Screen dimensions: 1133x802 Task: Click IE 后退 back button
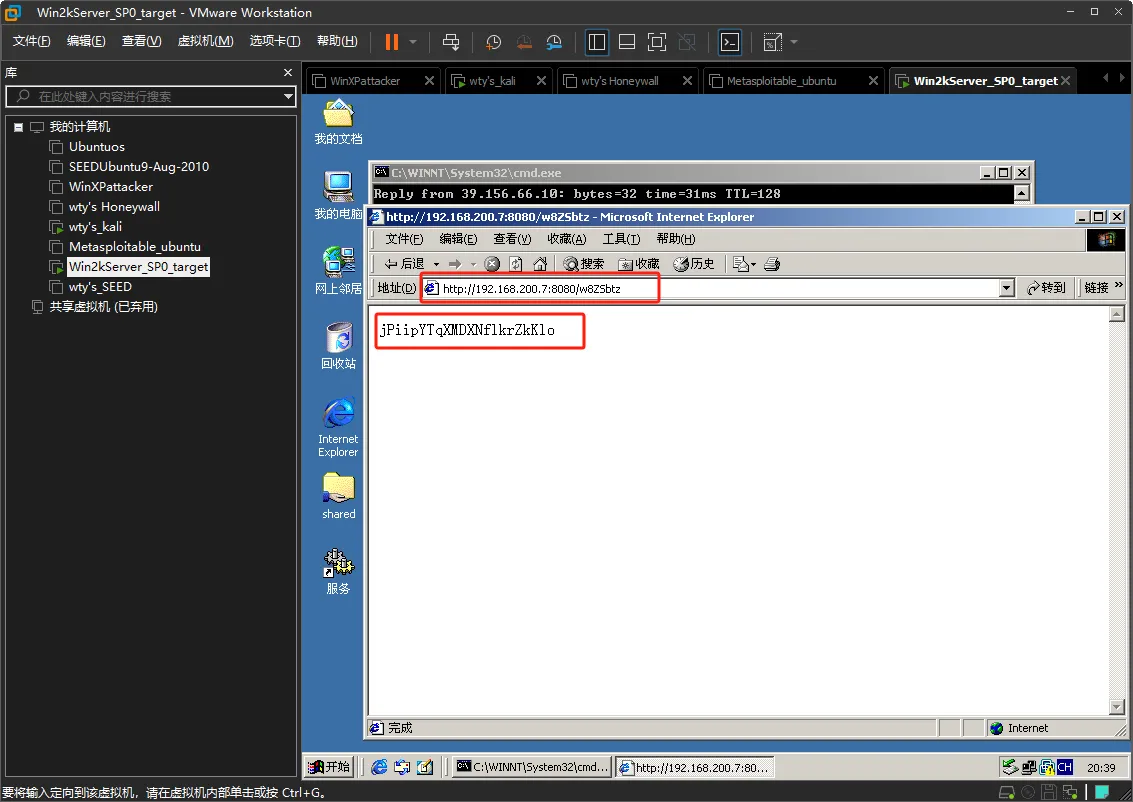coord(404,264)
